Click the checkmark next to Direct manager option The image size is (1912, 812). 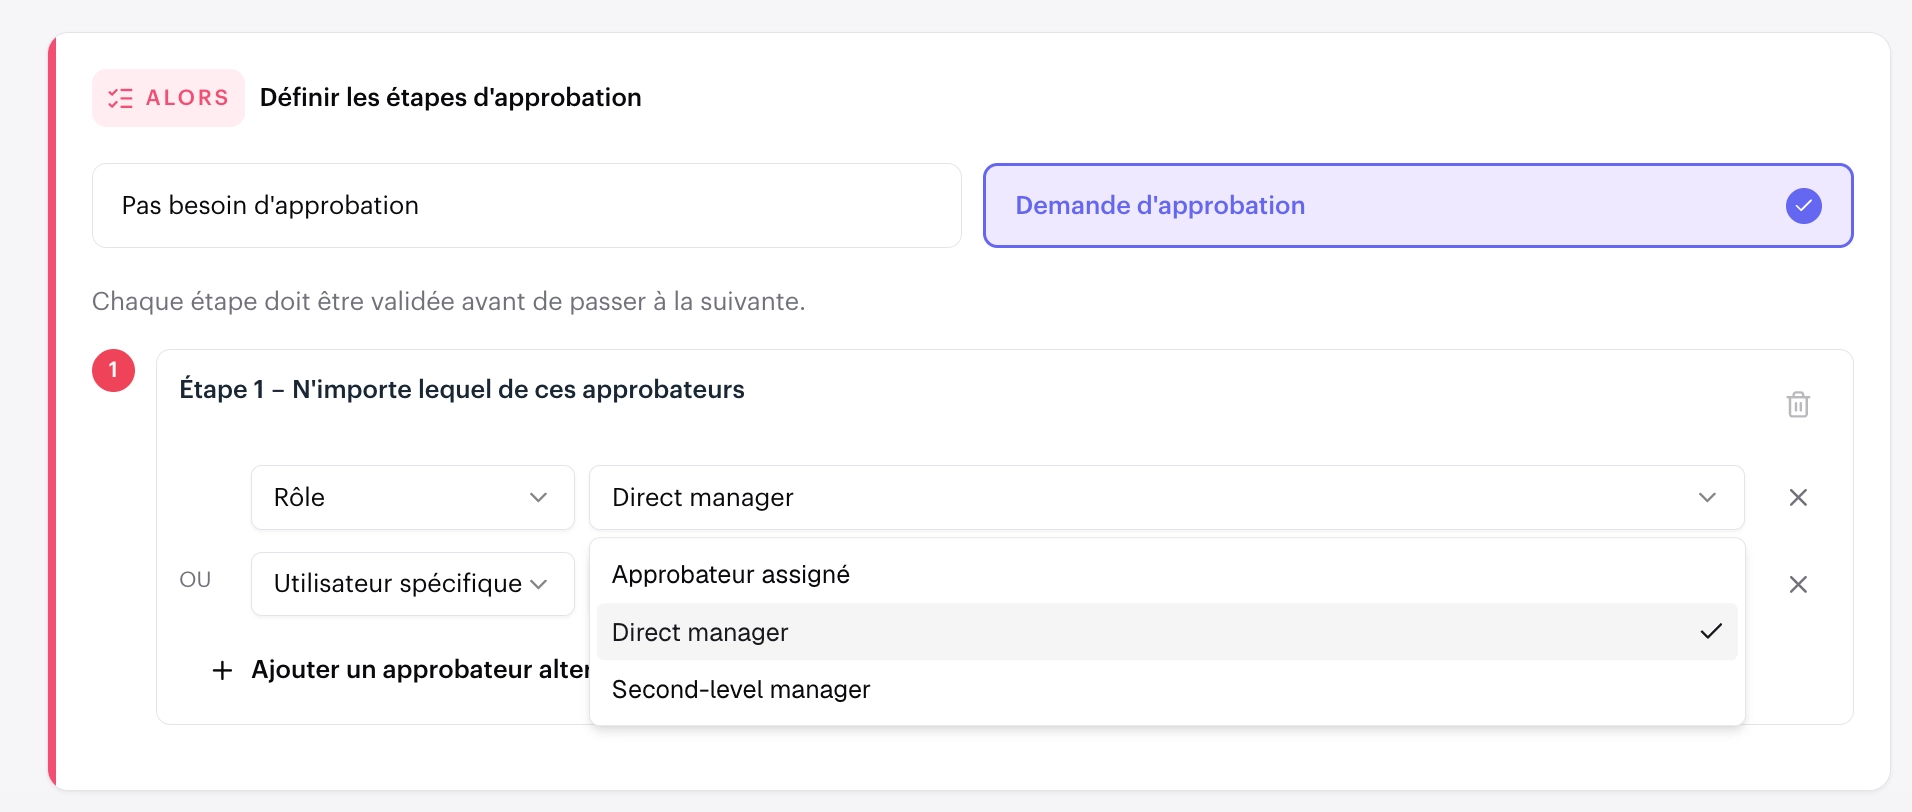(x=1711, y=631)
